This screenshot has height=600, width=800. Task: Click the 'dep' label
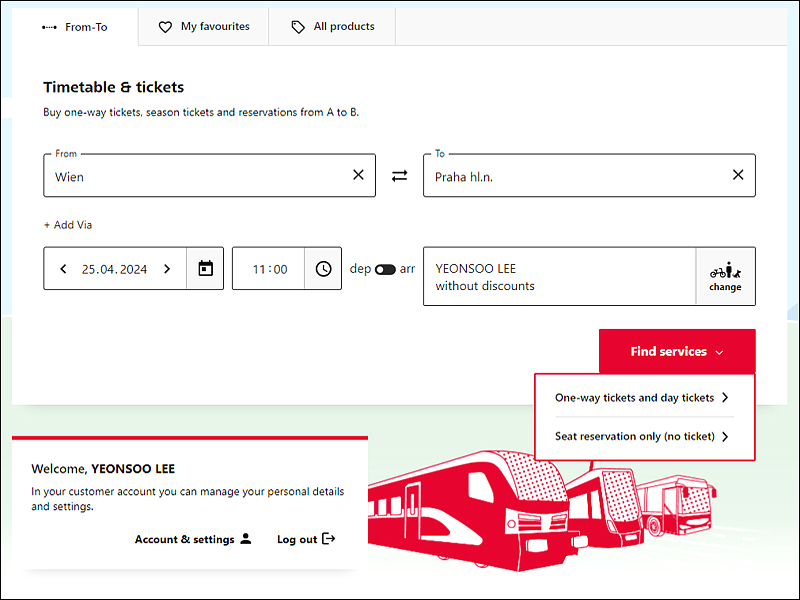360,269
